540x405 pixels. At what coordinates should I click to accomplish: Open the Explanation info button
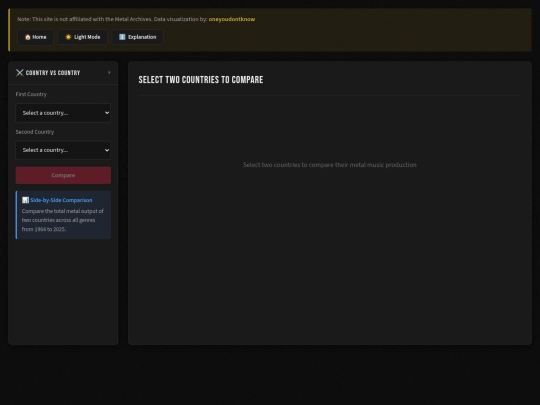(137, 37)
